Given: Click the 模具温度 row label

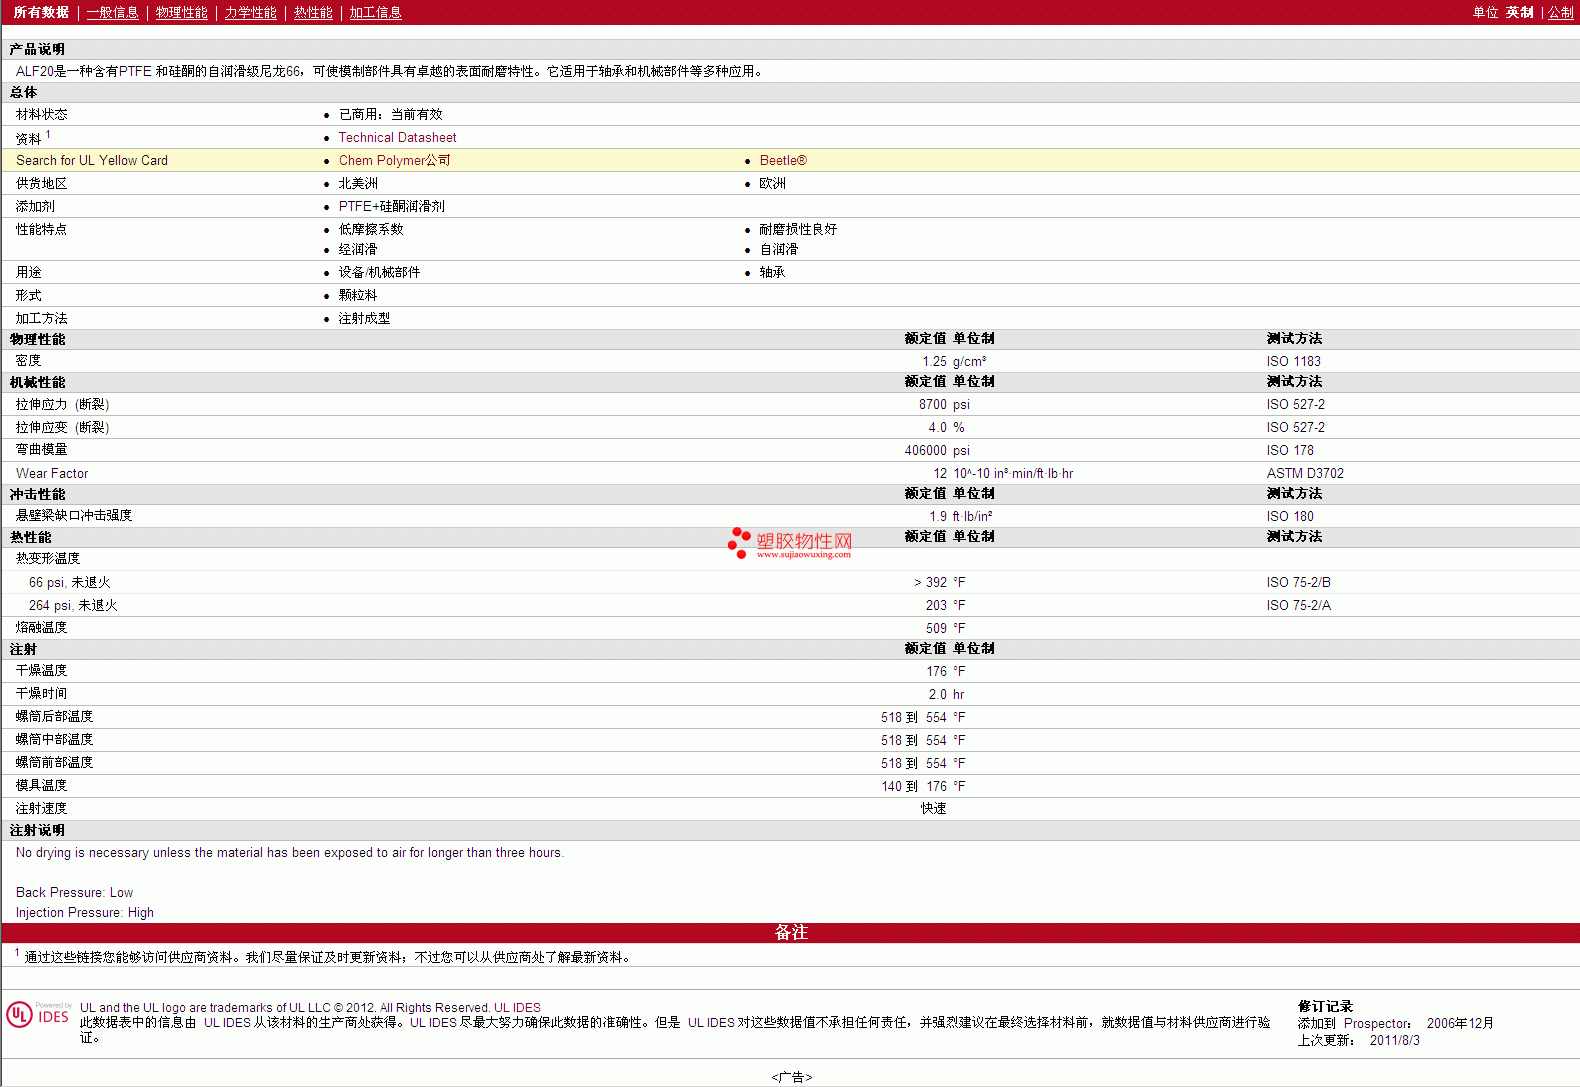Looking at the screenshot, I should pos(41,785).
